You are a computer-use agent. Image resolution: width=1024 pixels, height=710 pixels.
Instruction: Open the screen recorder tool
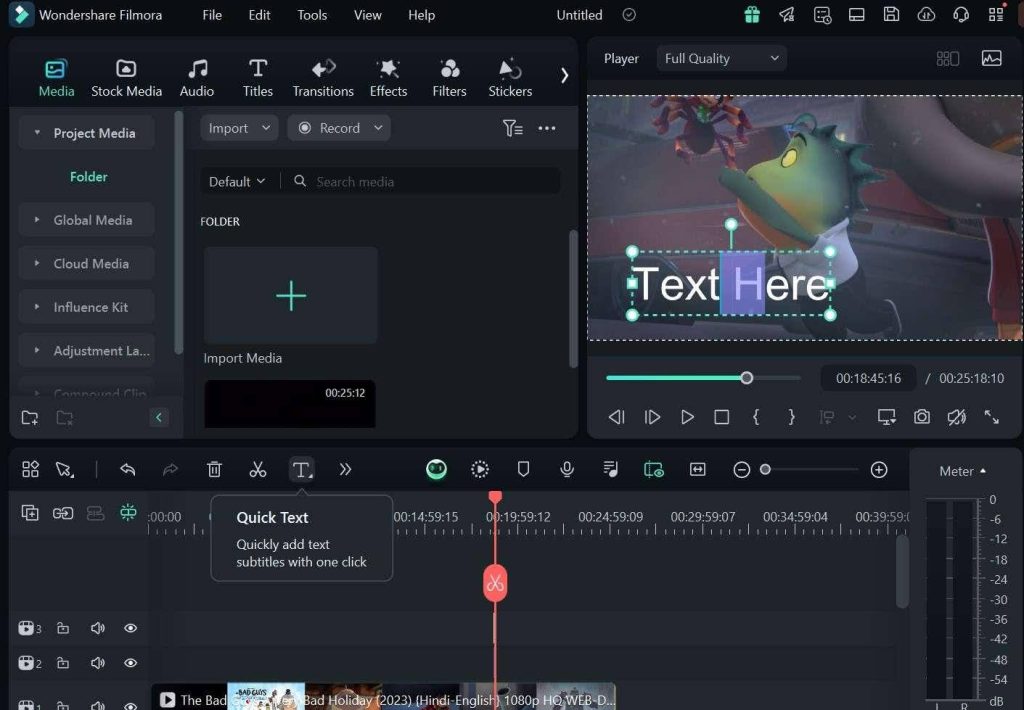(653, 469)
